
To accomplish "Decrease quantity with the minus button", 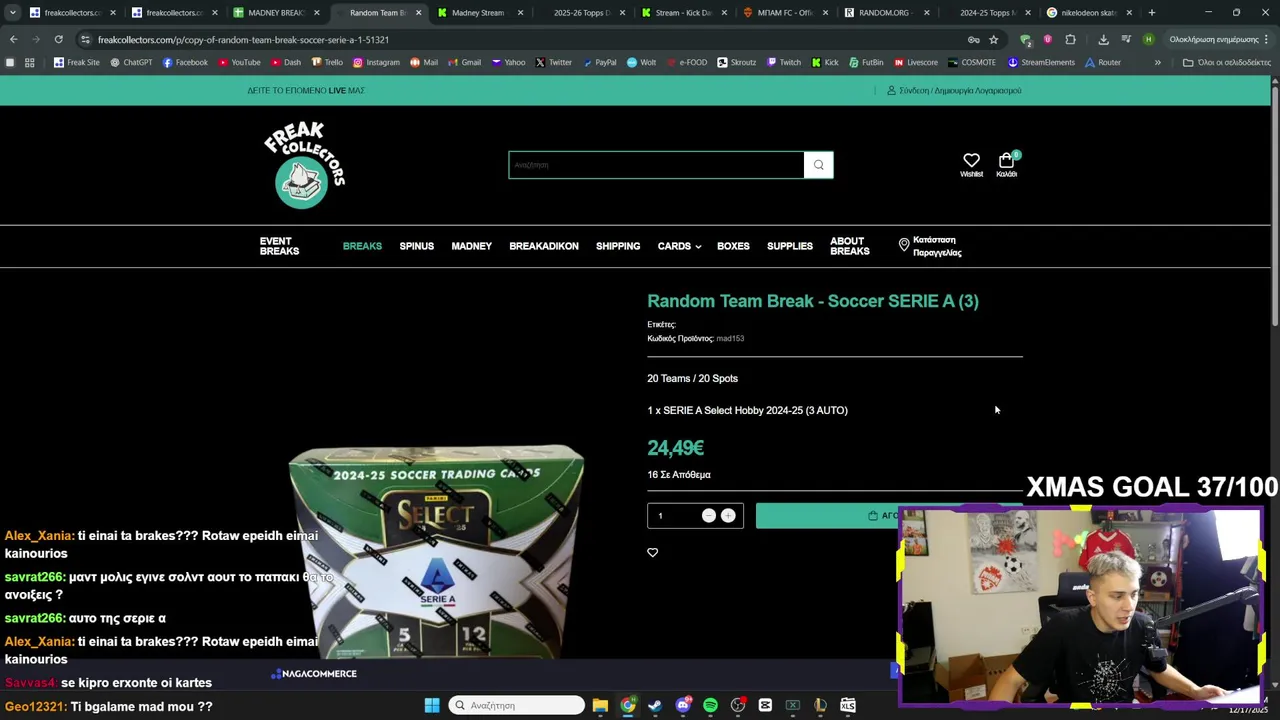I will 708,515.
